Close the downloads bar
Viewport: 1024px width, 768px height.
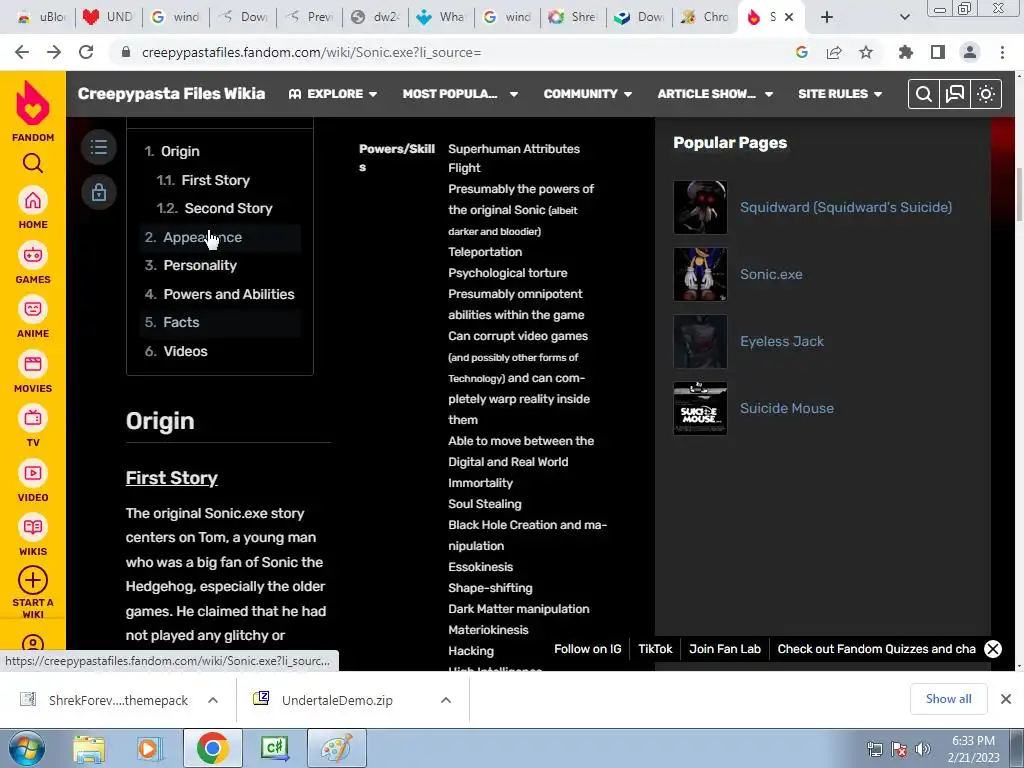pos(1006,699)
